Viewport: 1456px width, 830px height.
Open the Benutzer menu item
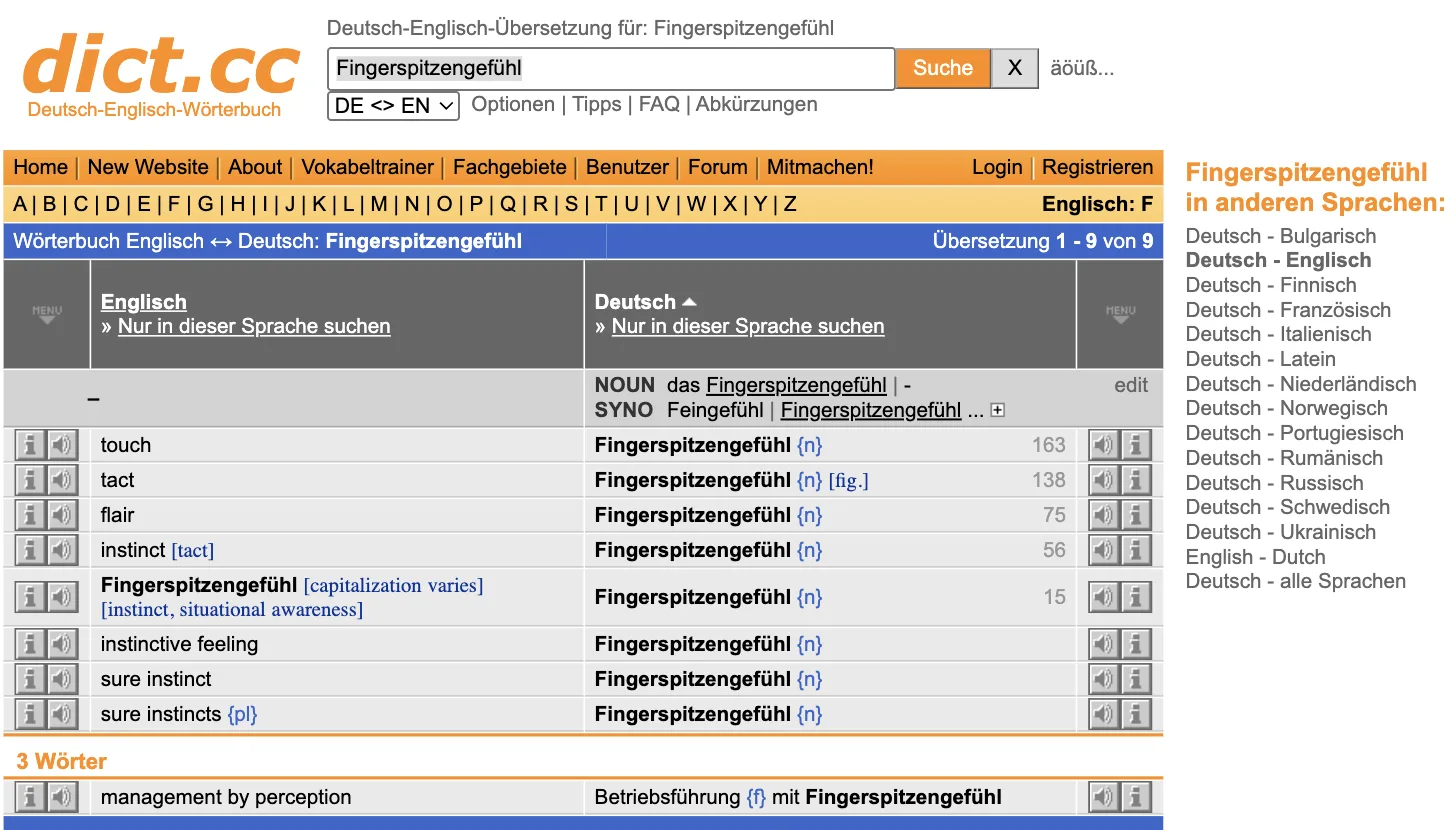click(x=627, y=167)
